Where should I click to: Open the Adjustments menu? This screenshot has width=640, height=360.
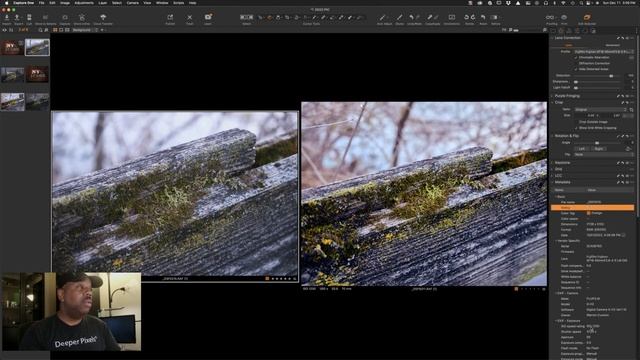[84, 3]
